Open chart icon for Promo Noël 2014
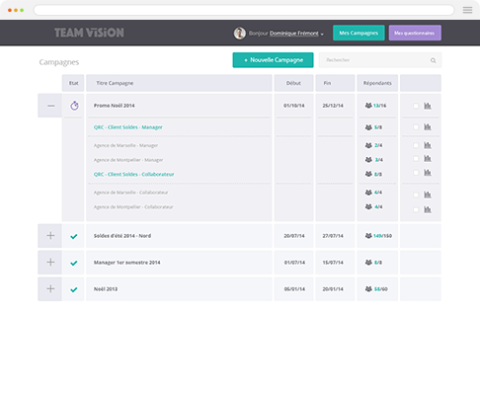This screenshot has height=395, width=480. [427, 106]
